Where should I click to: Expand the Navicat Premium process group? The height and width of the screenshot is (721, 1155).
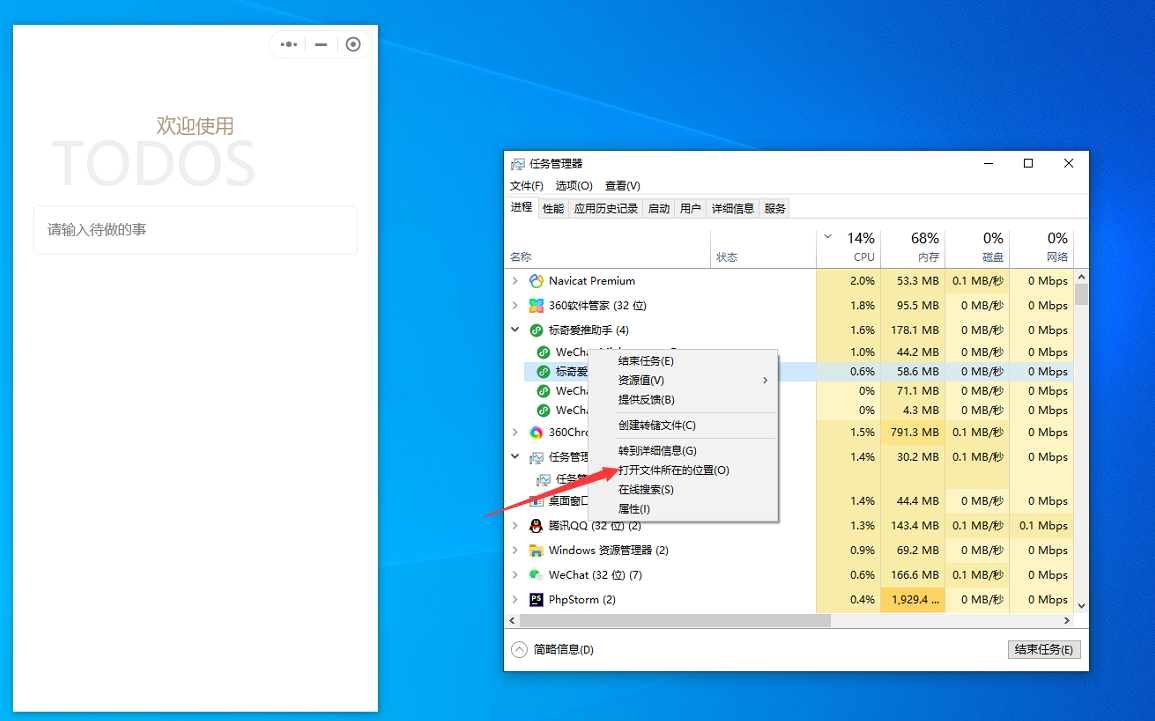(515, 281)
